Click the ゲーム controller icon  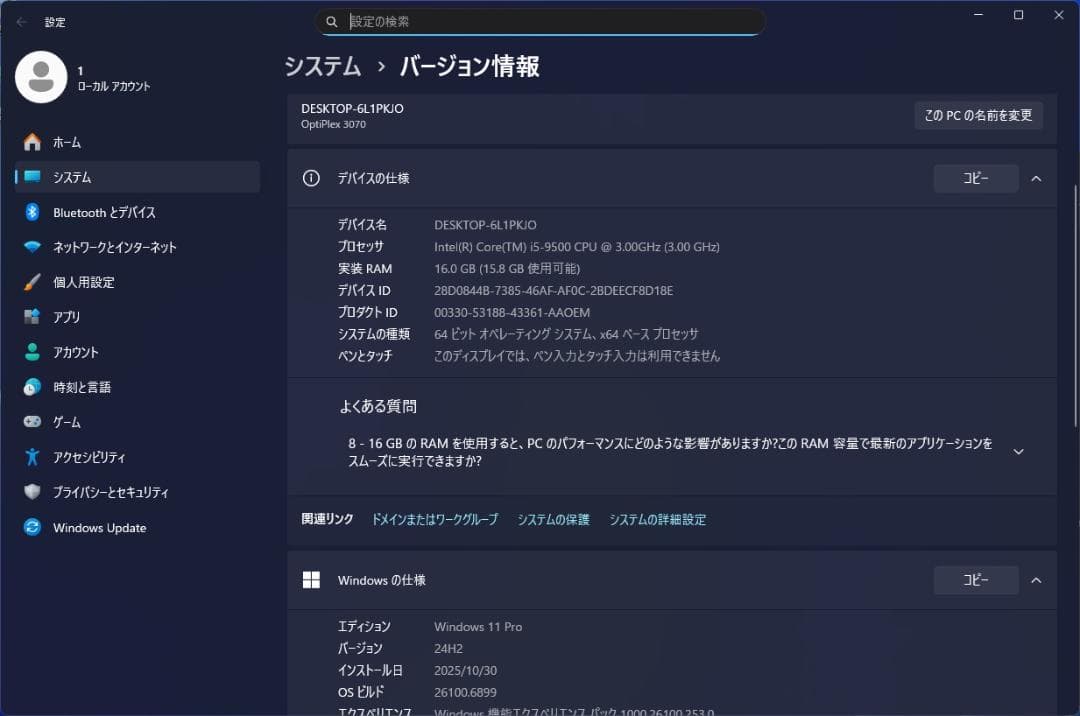(30, 422)
